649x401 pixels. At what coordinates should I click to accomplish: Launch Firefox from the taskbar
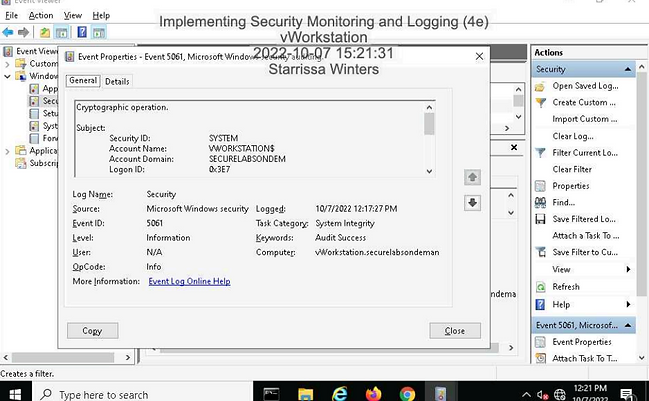pos(373,394)
